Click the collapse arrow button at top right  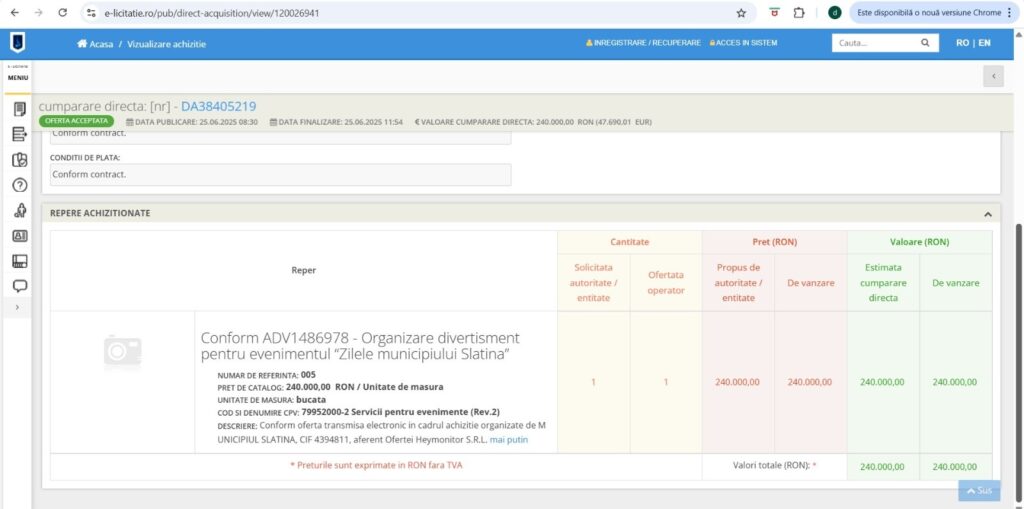(992, 76)
